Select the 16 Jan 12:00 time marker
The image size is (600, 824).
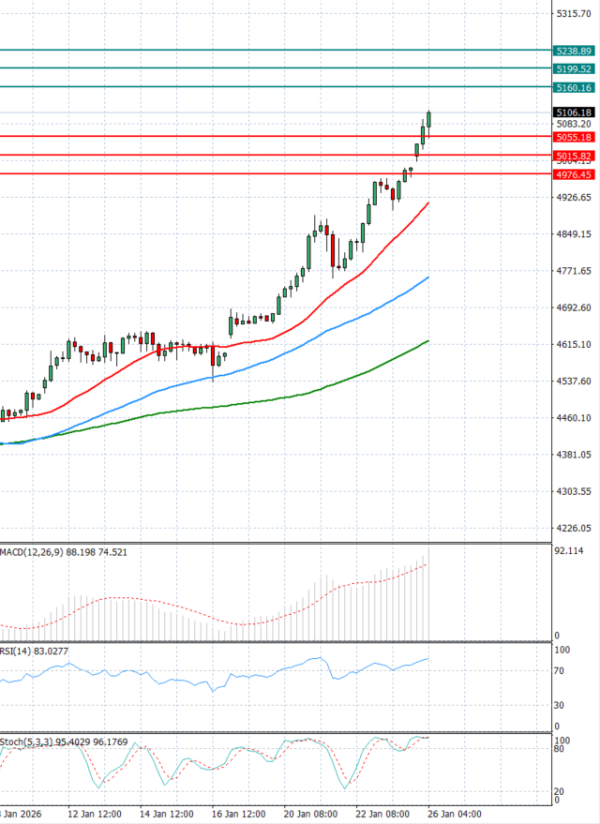(236, 814)
